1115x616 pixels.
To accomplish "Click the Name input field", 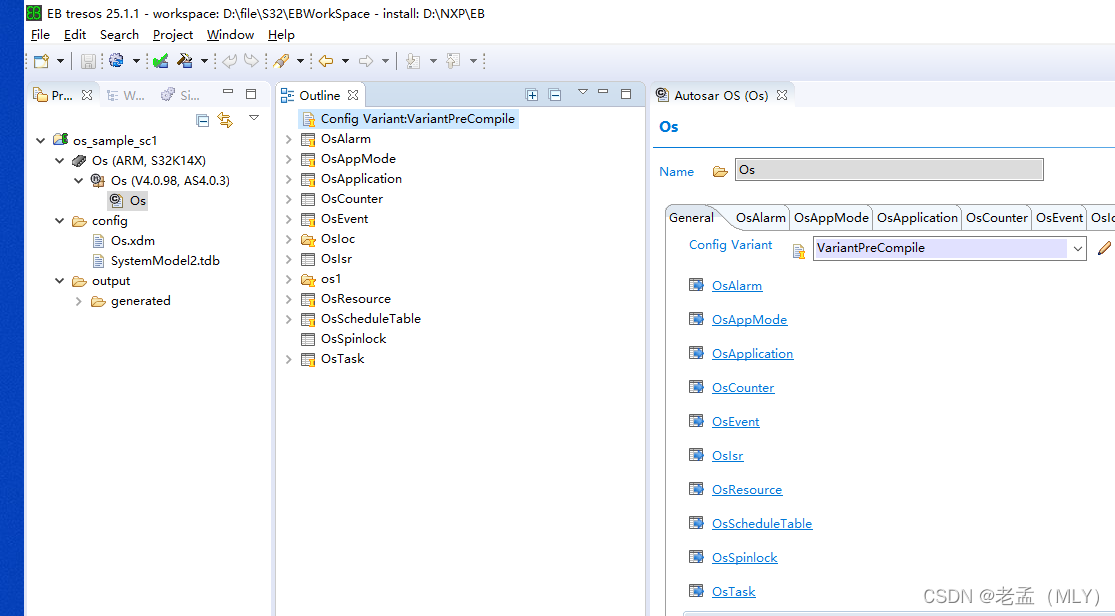I will (x=889, y=170).
